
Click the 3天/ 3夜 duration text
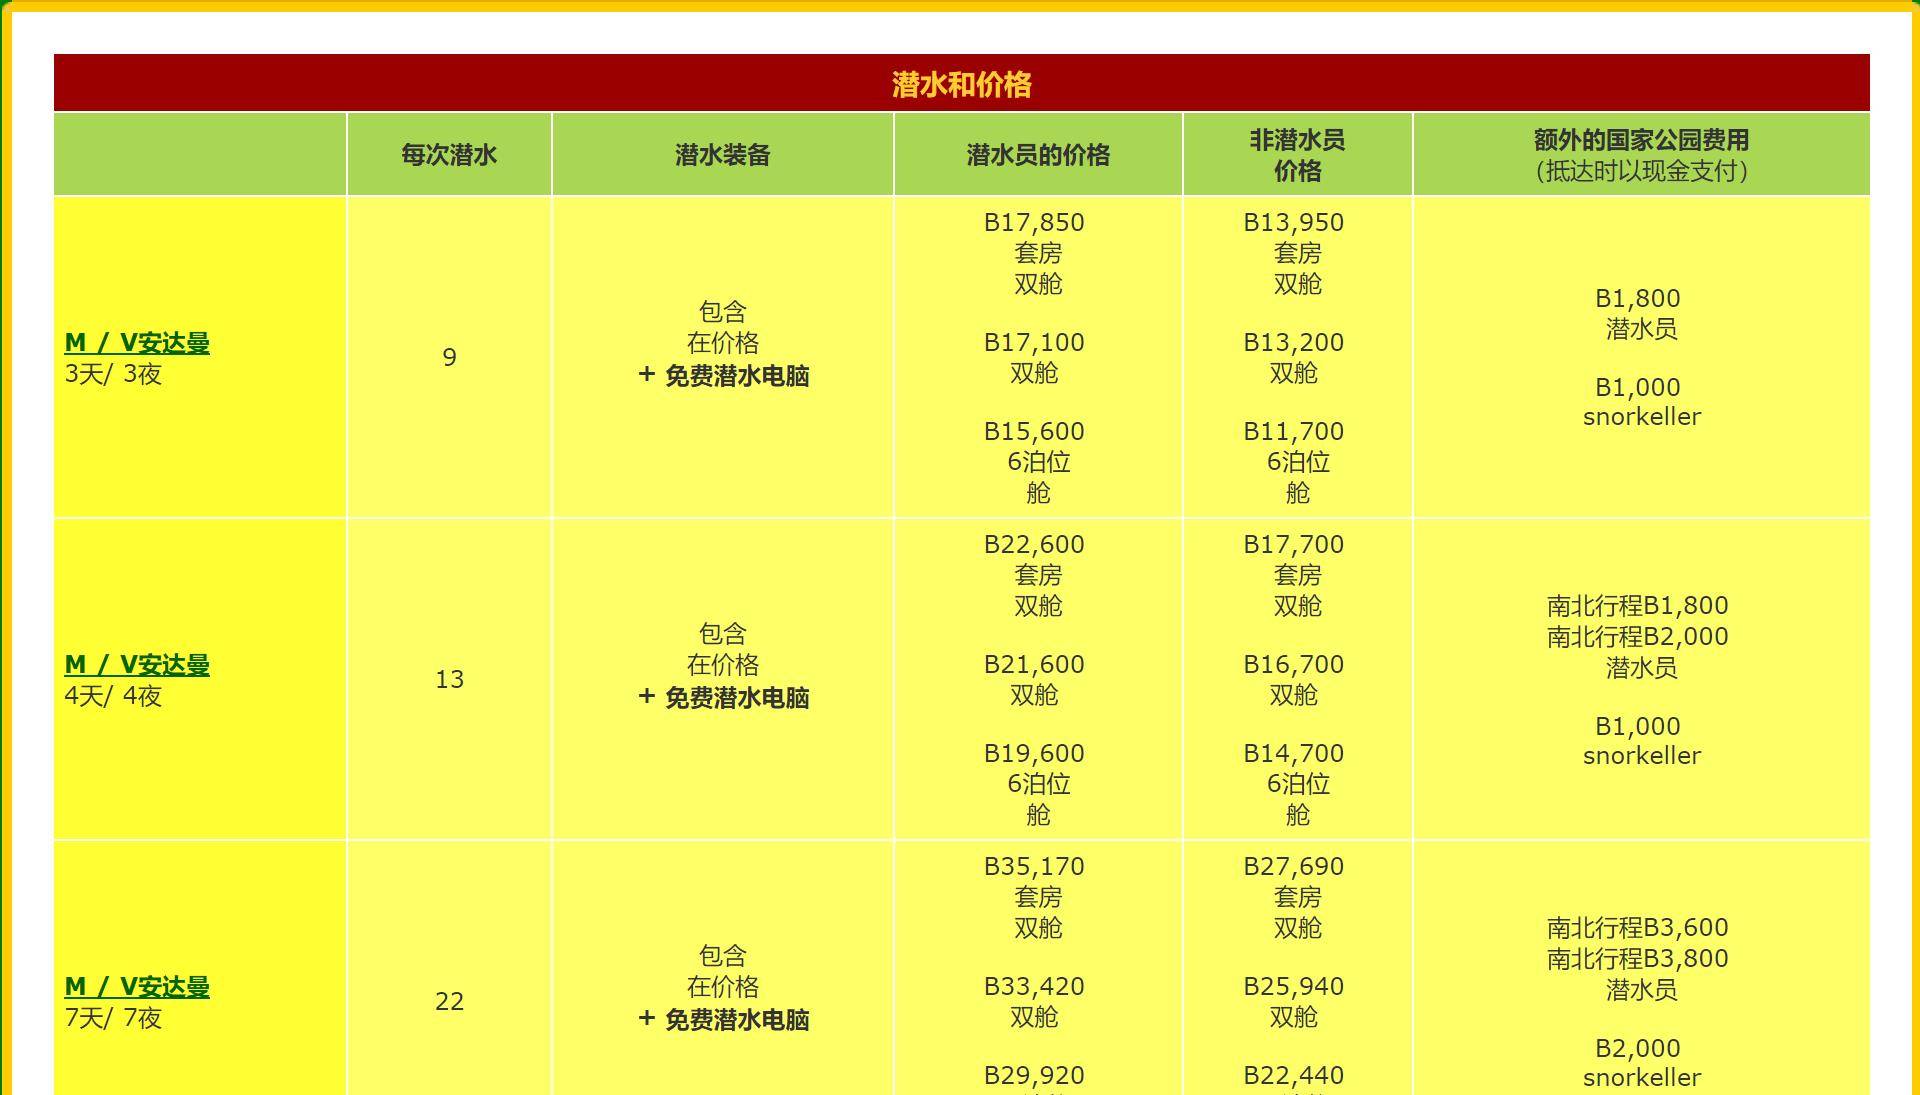[113, 374]
